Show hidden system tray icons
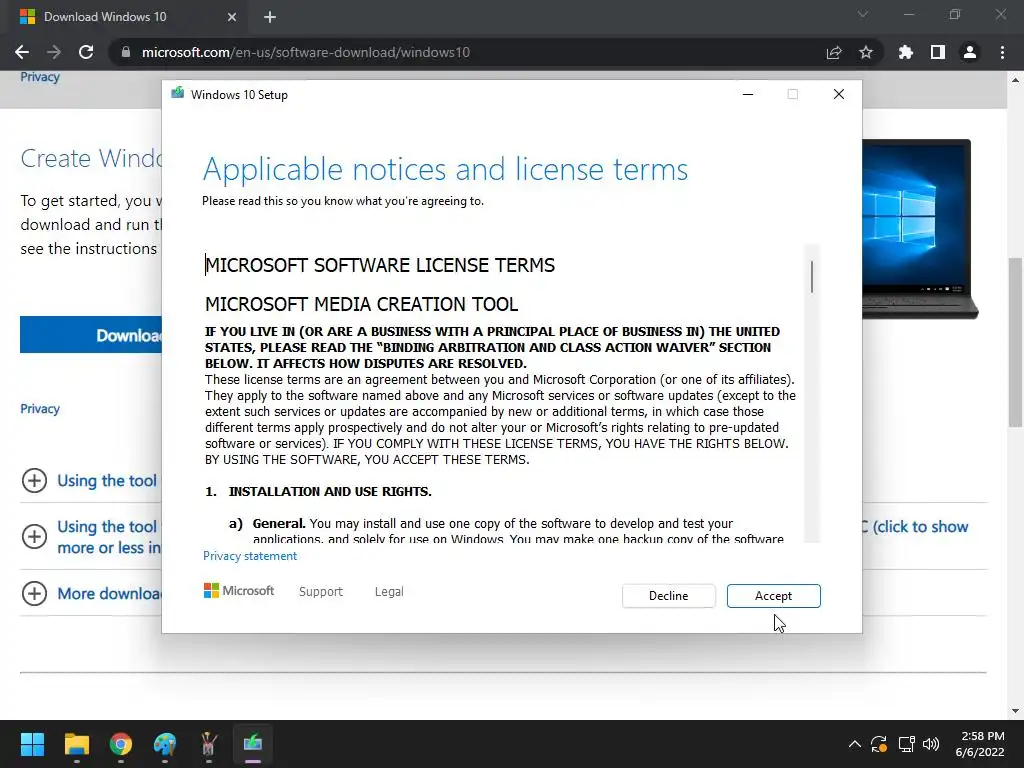1024x768 pixels. (x=854, y=744)
